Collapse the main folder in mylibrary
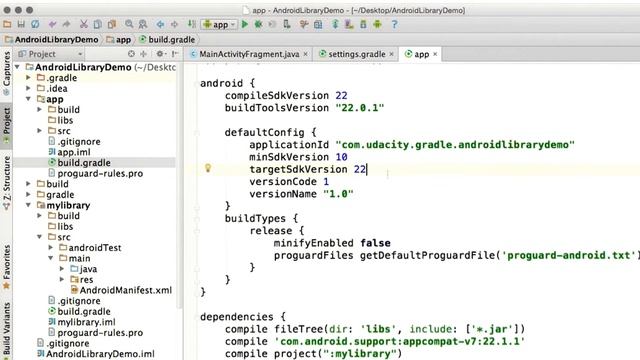 pyautogui.click(x=50, y=258)
